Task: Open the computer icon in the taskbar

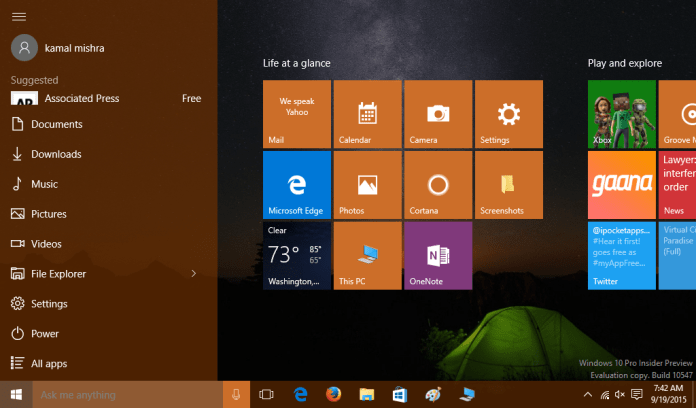Action: click(x=467, y=394)
